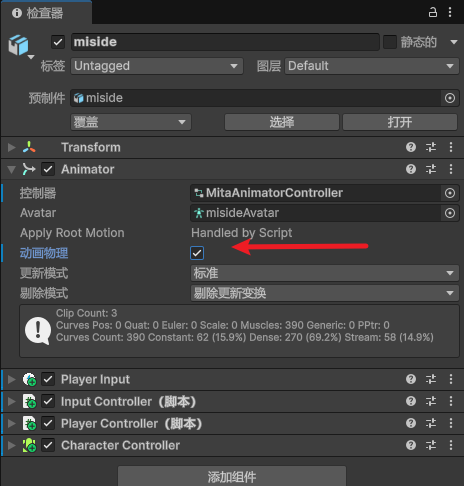
Task: Click the 'Apply Root Motion' label
Action: click(72, 233)
